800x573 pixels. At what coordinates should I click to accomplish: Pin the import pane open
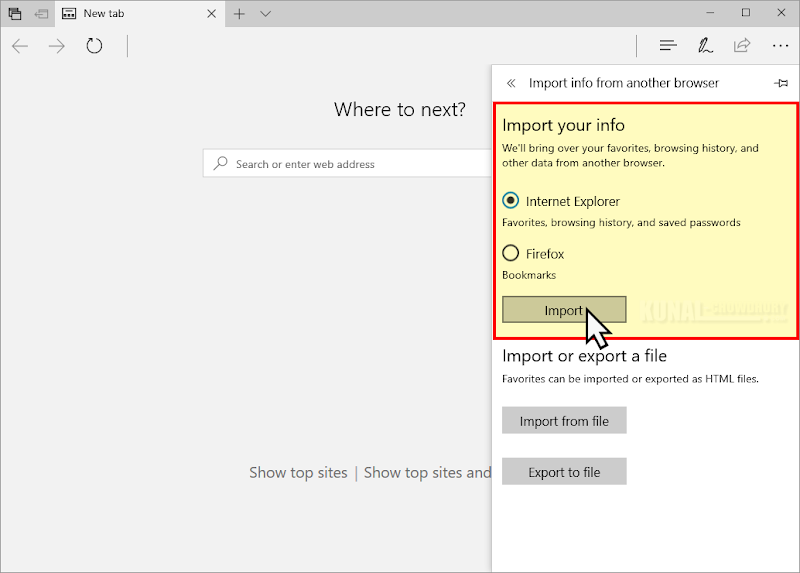pos(781,83)
